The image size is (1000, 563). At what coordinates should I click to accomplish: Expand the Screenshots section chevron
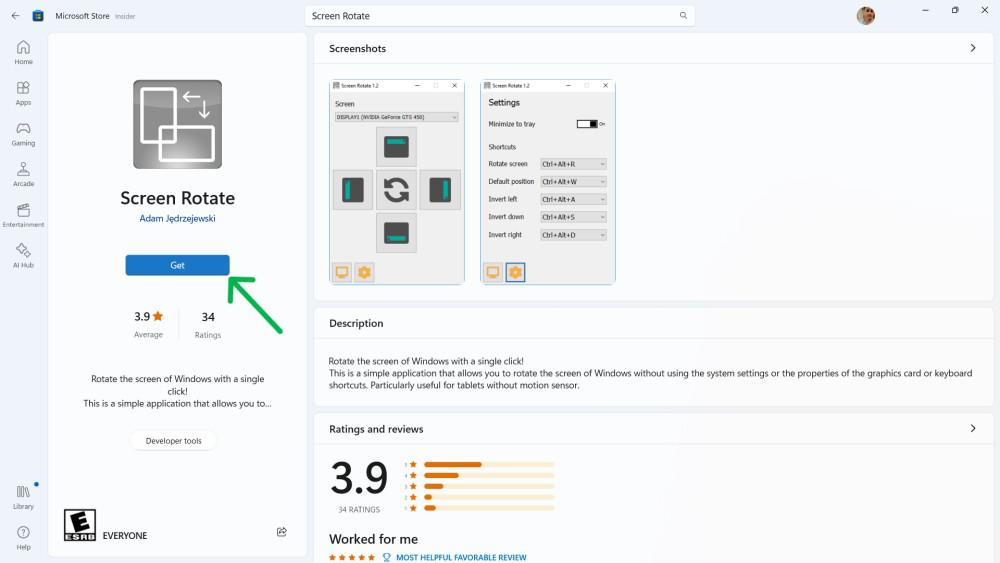click(973, 48)
